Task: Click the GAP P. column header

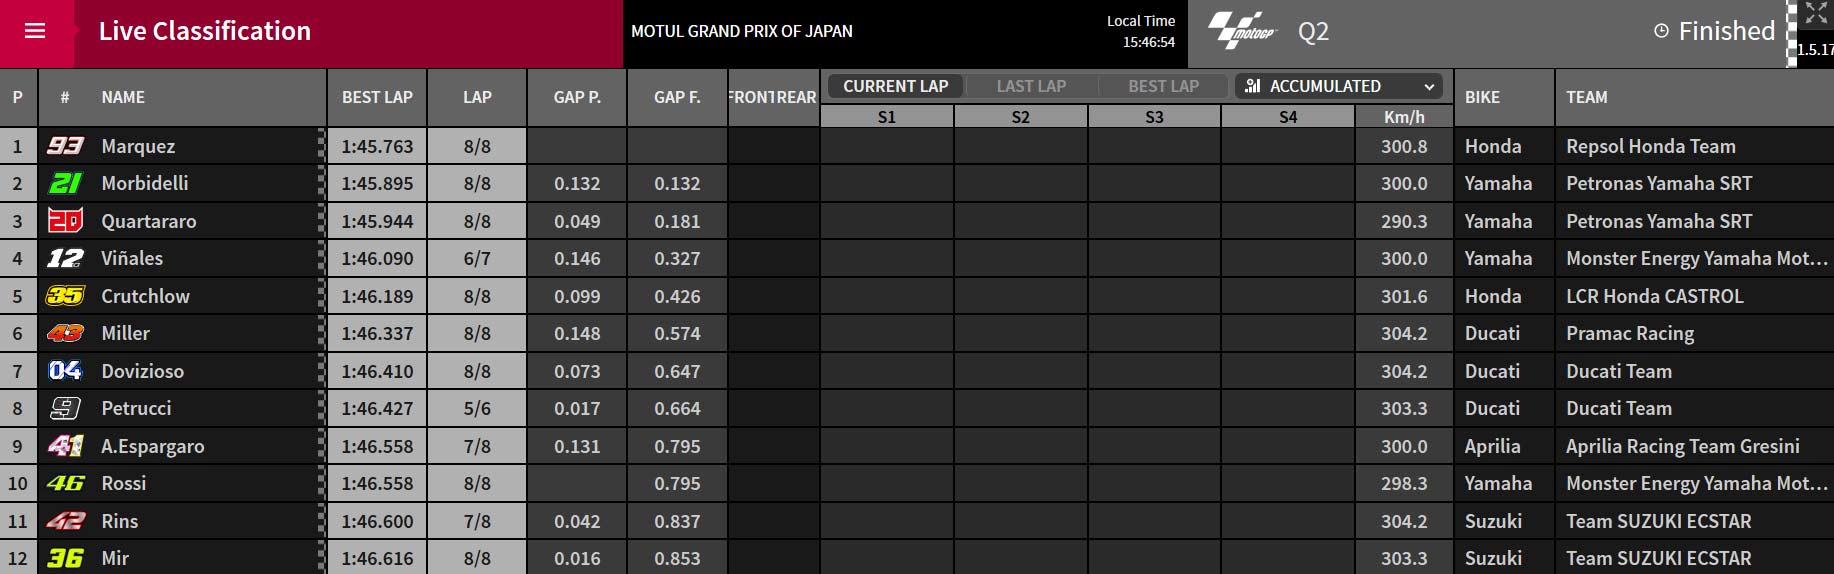Action: pos(577,97)
